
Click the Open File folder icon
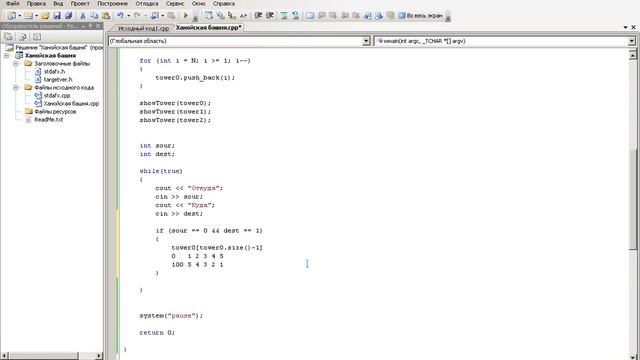coord(45,16)
